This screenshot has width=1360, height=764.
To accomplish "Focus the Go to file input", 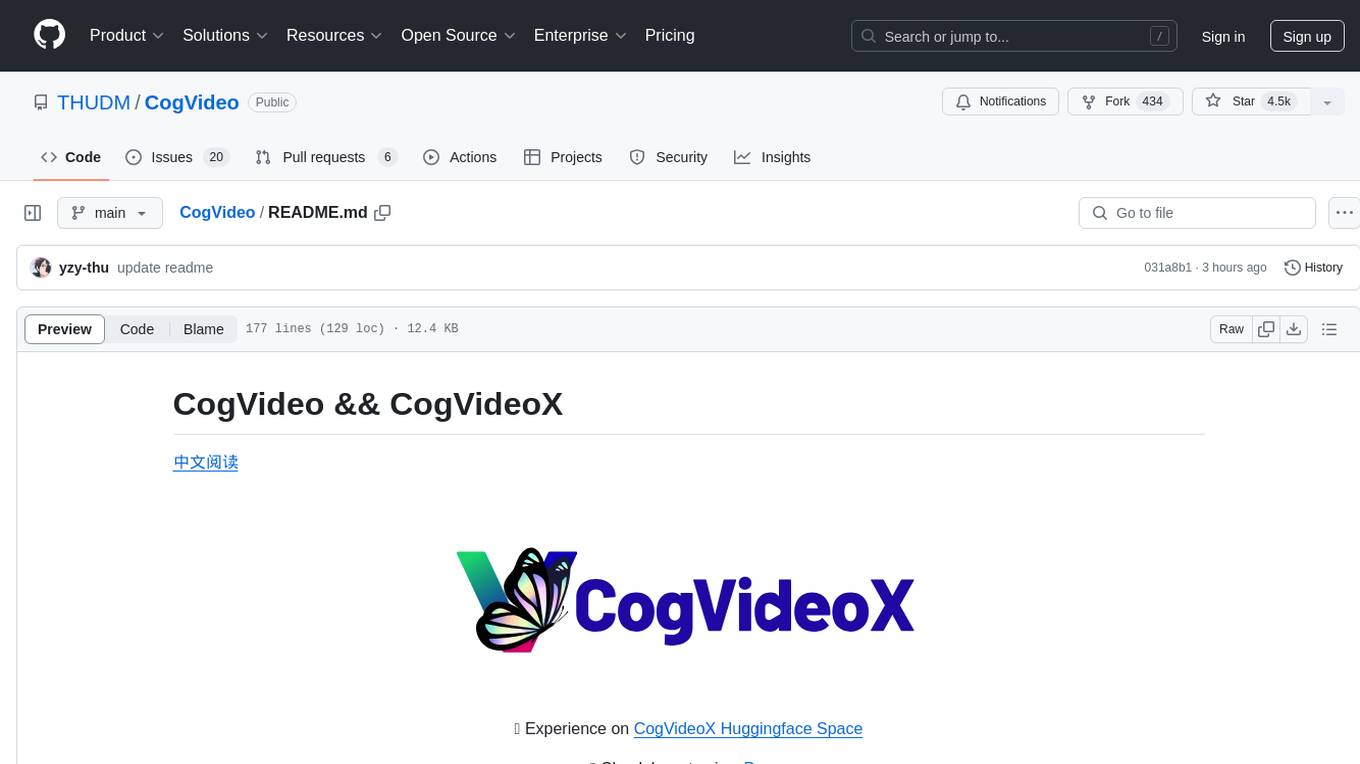I will (1197, 213).
